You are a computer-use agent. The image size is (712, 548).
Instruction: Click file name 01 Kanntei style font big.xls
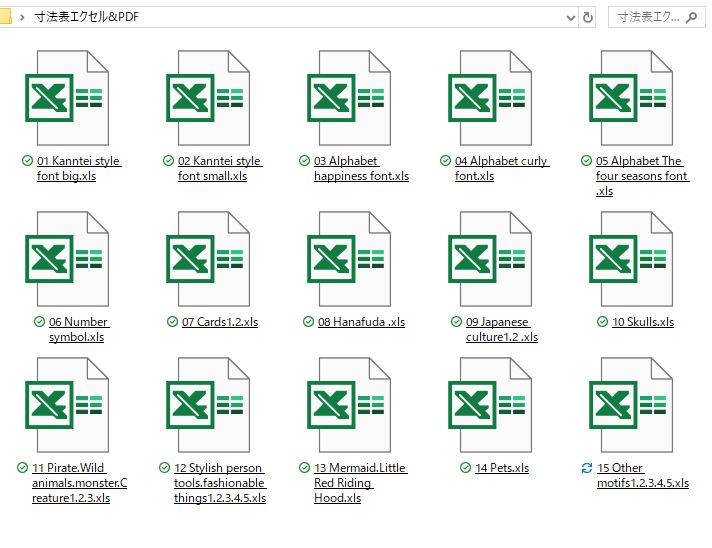point(79,168)
